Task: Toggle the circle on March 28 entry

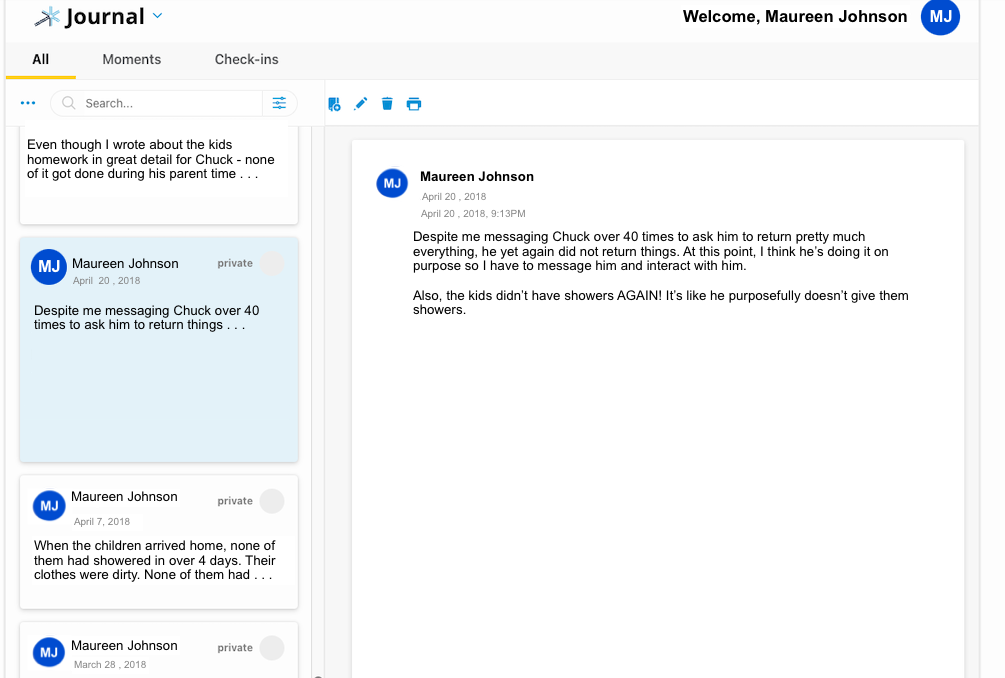Action: tap(272, 648)
